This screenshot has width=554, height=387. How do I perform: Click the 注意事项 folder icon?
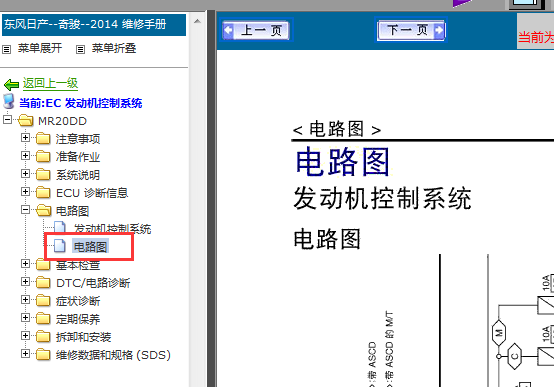[x=43, y=139]
